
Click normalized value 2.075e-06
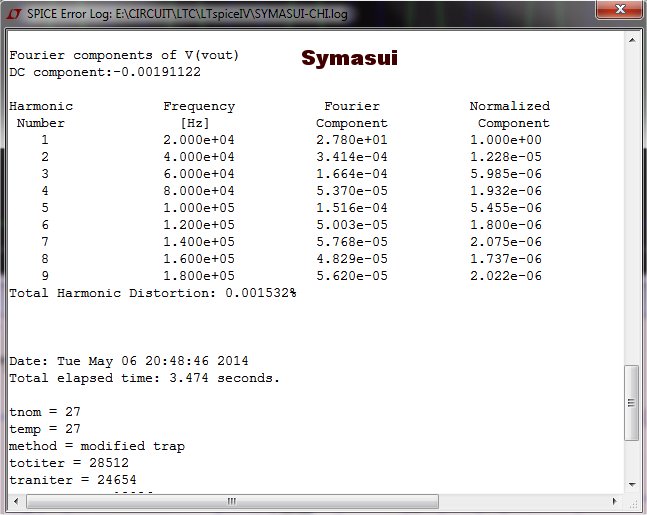(505, 241)
